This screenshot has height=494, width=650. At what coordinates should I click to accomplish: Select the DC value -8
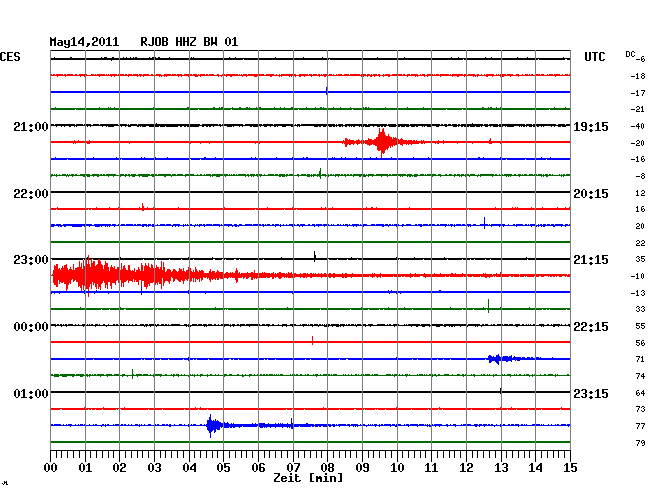tap(640, 177)
